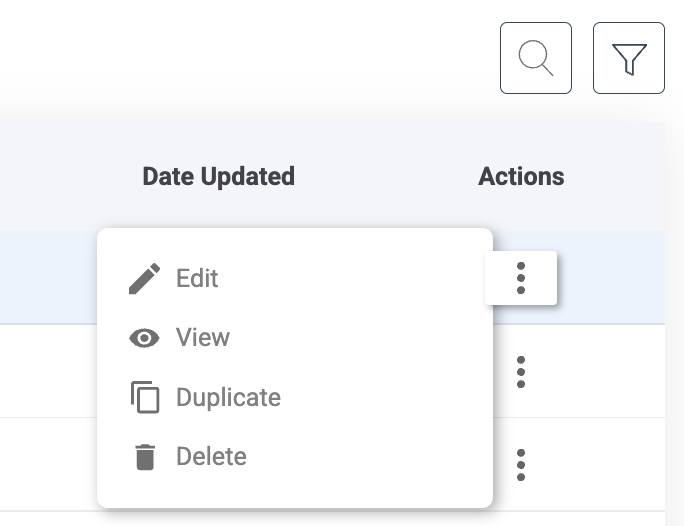684x526 pixels.
Task: Sort by the Date Updated column header
Action: 218,177
